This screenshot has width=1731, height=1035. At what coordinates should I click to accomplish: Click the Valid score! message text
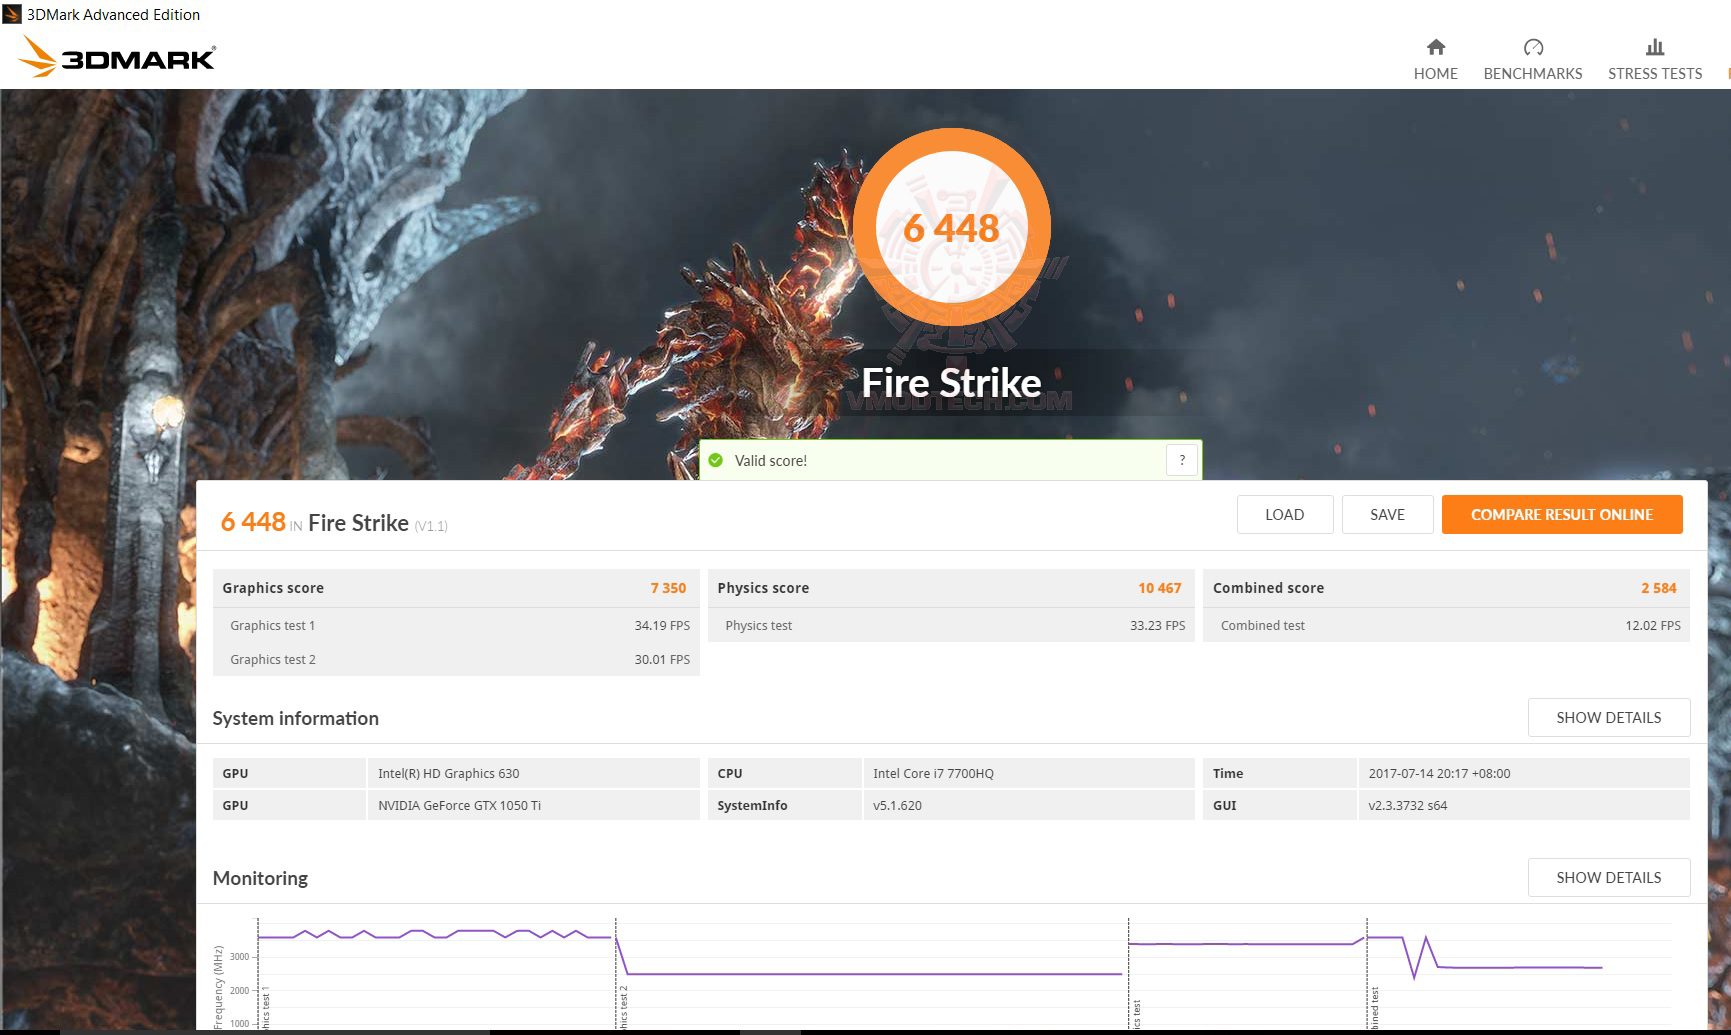pyautogui.click(x=770, y=460)
